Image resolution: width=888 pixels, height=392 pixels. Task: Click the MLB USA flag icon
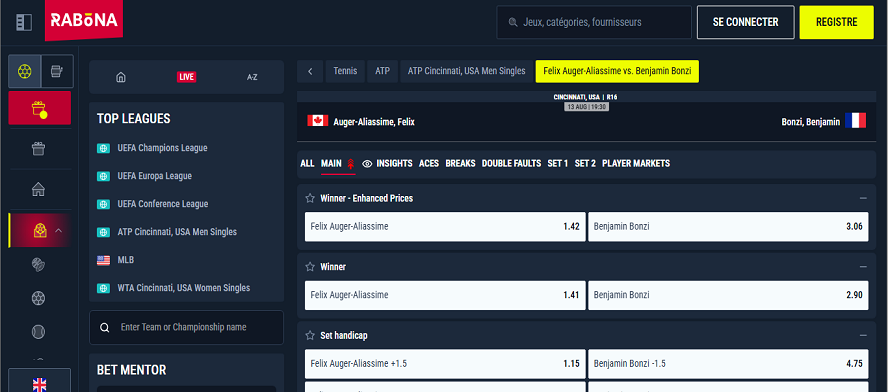tap(103, 260)
